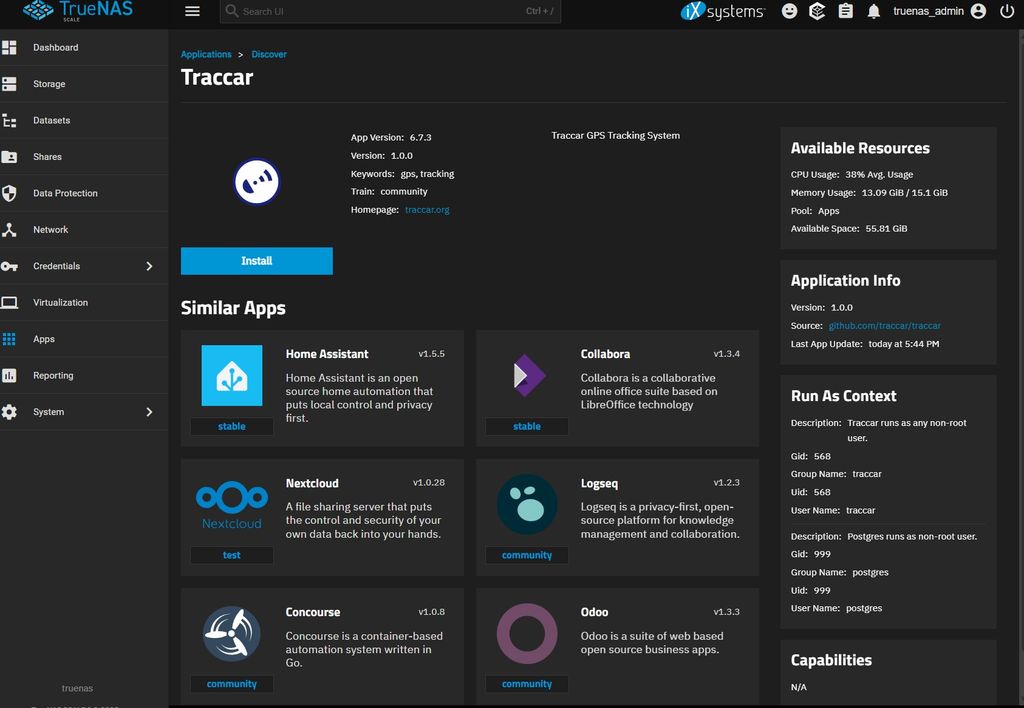Open the Dashboard sidebar icon
Viewport: 1024px width, 708px height.
click(9, 47)
